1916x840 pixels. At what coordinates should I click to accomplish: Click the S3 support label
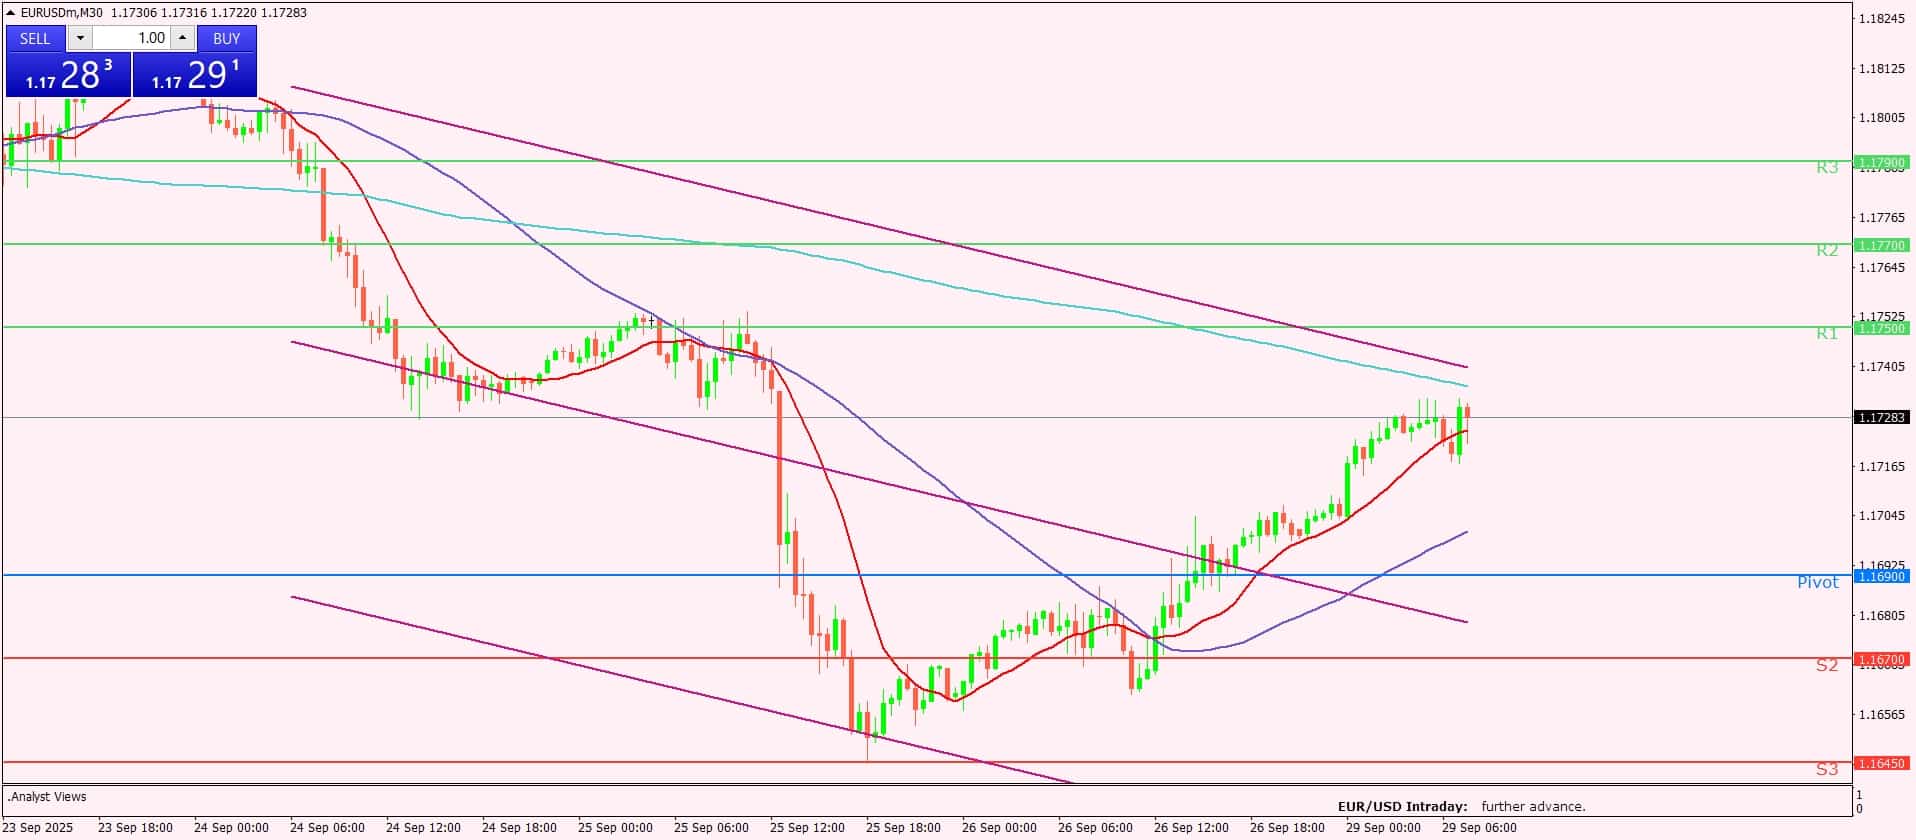point(1827,770)
